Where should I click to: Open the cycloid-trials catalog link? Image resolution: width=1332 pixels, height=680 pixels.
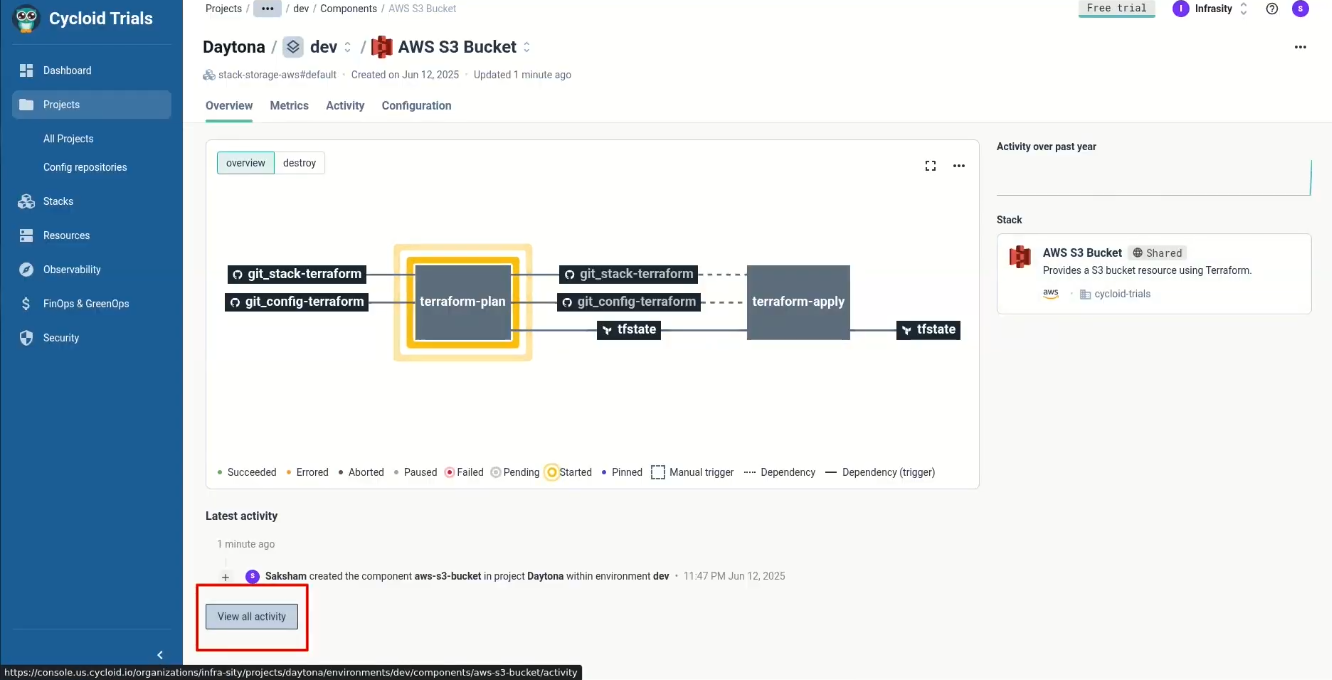pyautogui.click(x=1116, y=294)
